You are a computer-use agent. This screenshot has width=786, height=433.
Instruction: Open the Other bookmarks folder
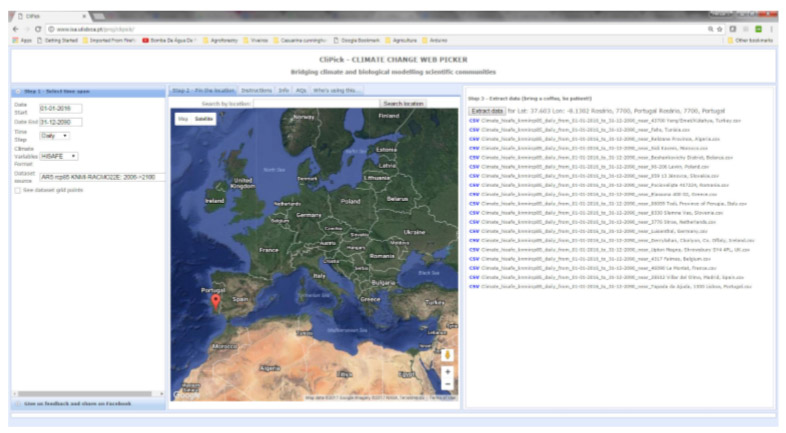(750, 40)
